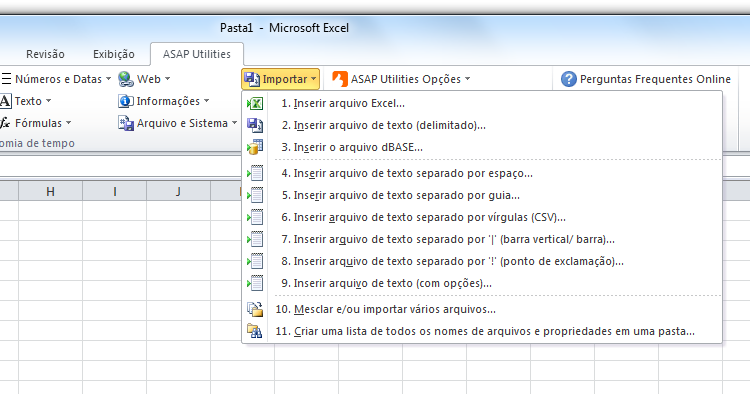The image size is (750, 394).
Task: Select 'Criar uma lista de todos os nomes' entry
Action: (482, 331)
